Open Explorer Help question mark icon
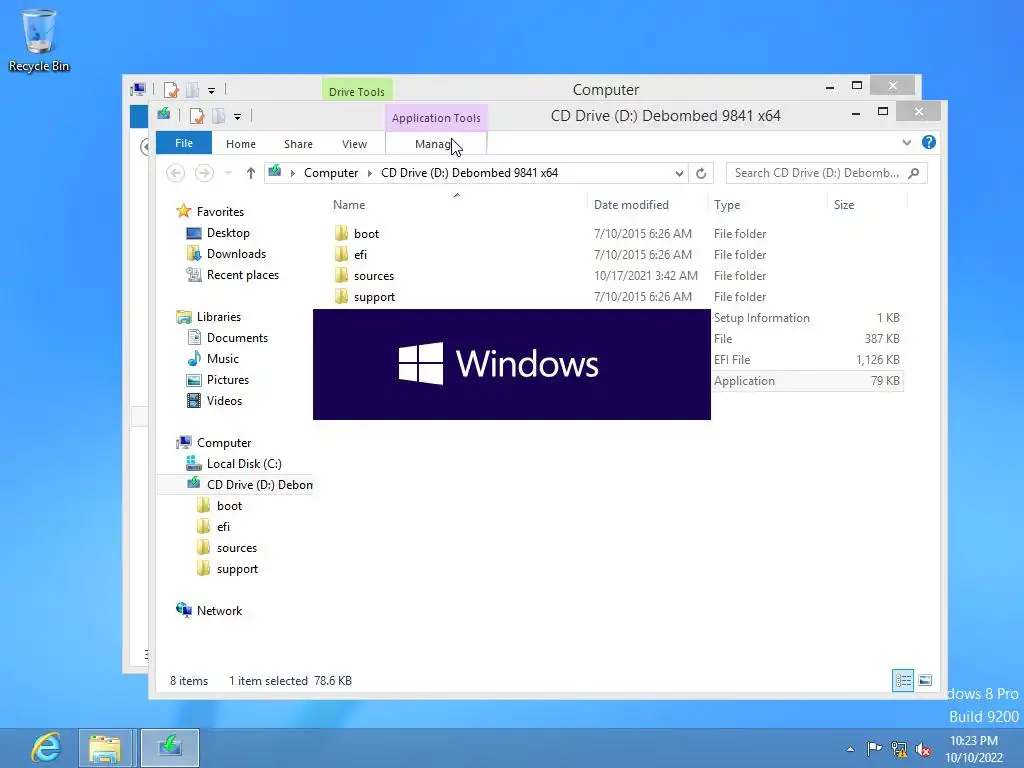1024x768 pixels. (929, 142)
